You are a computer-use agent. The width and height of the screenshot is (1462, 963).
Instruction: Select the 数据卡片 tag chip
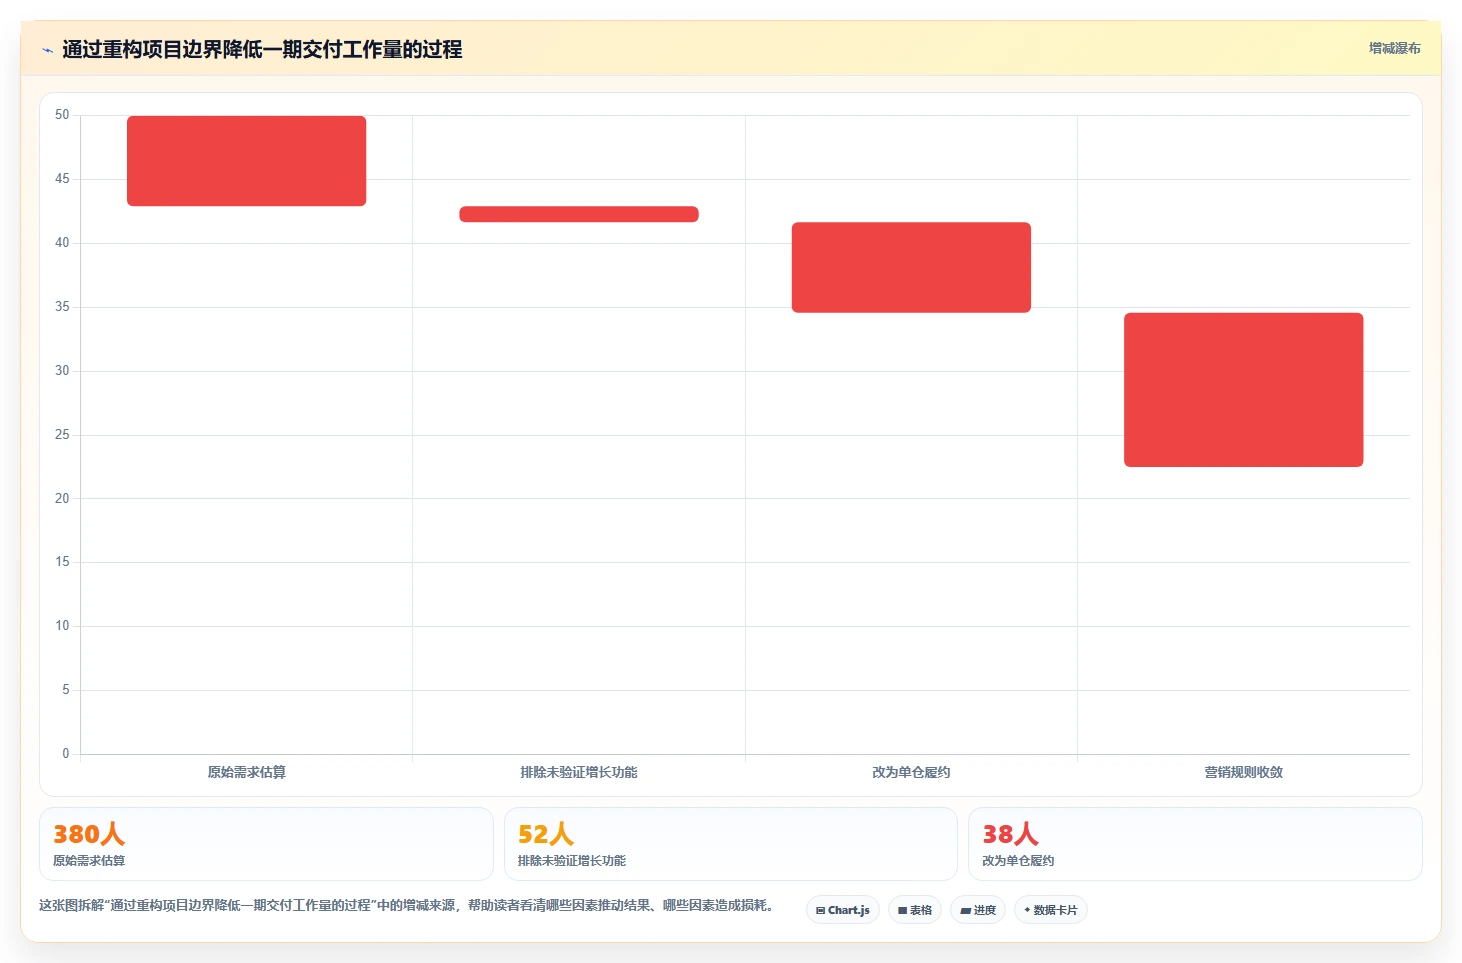tap(1051, 910)
